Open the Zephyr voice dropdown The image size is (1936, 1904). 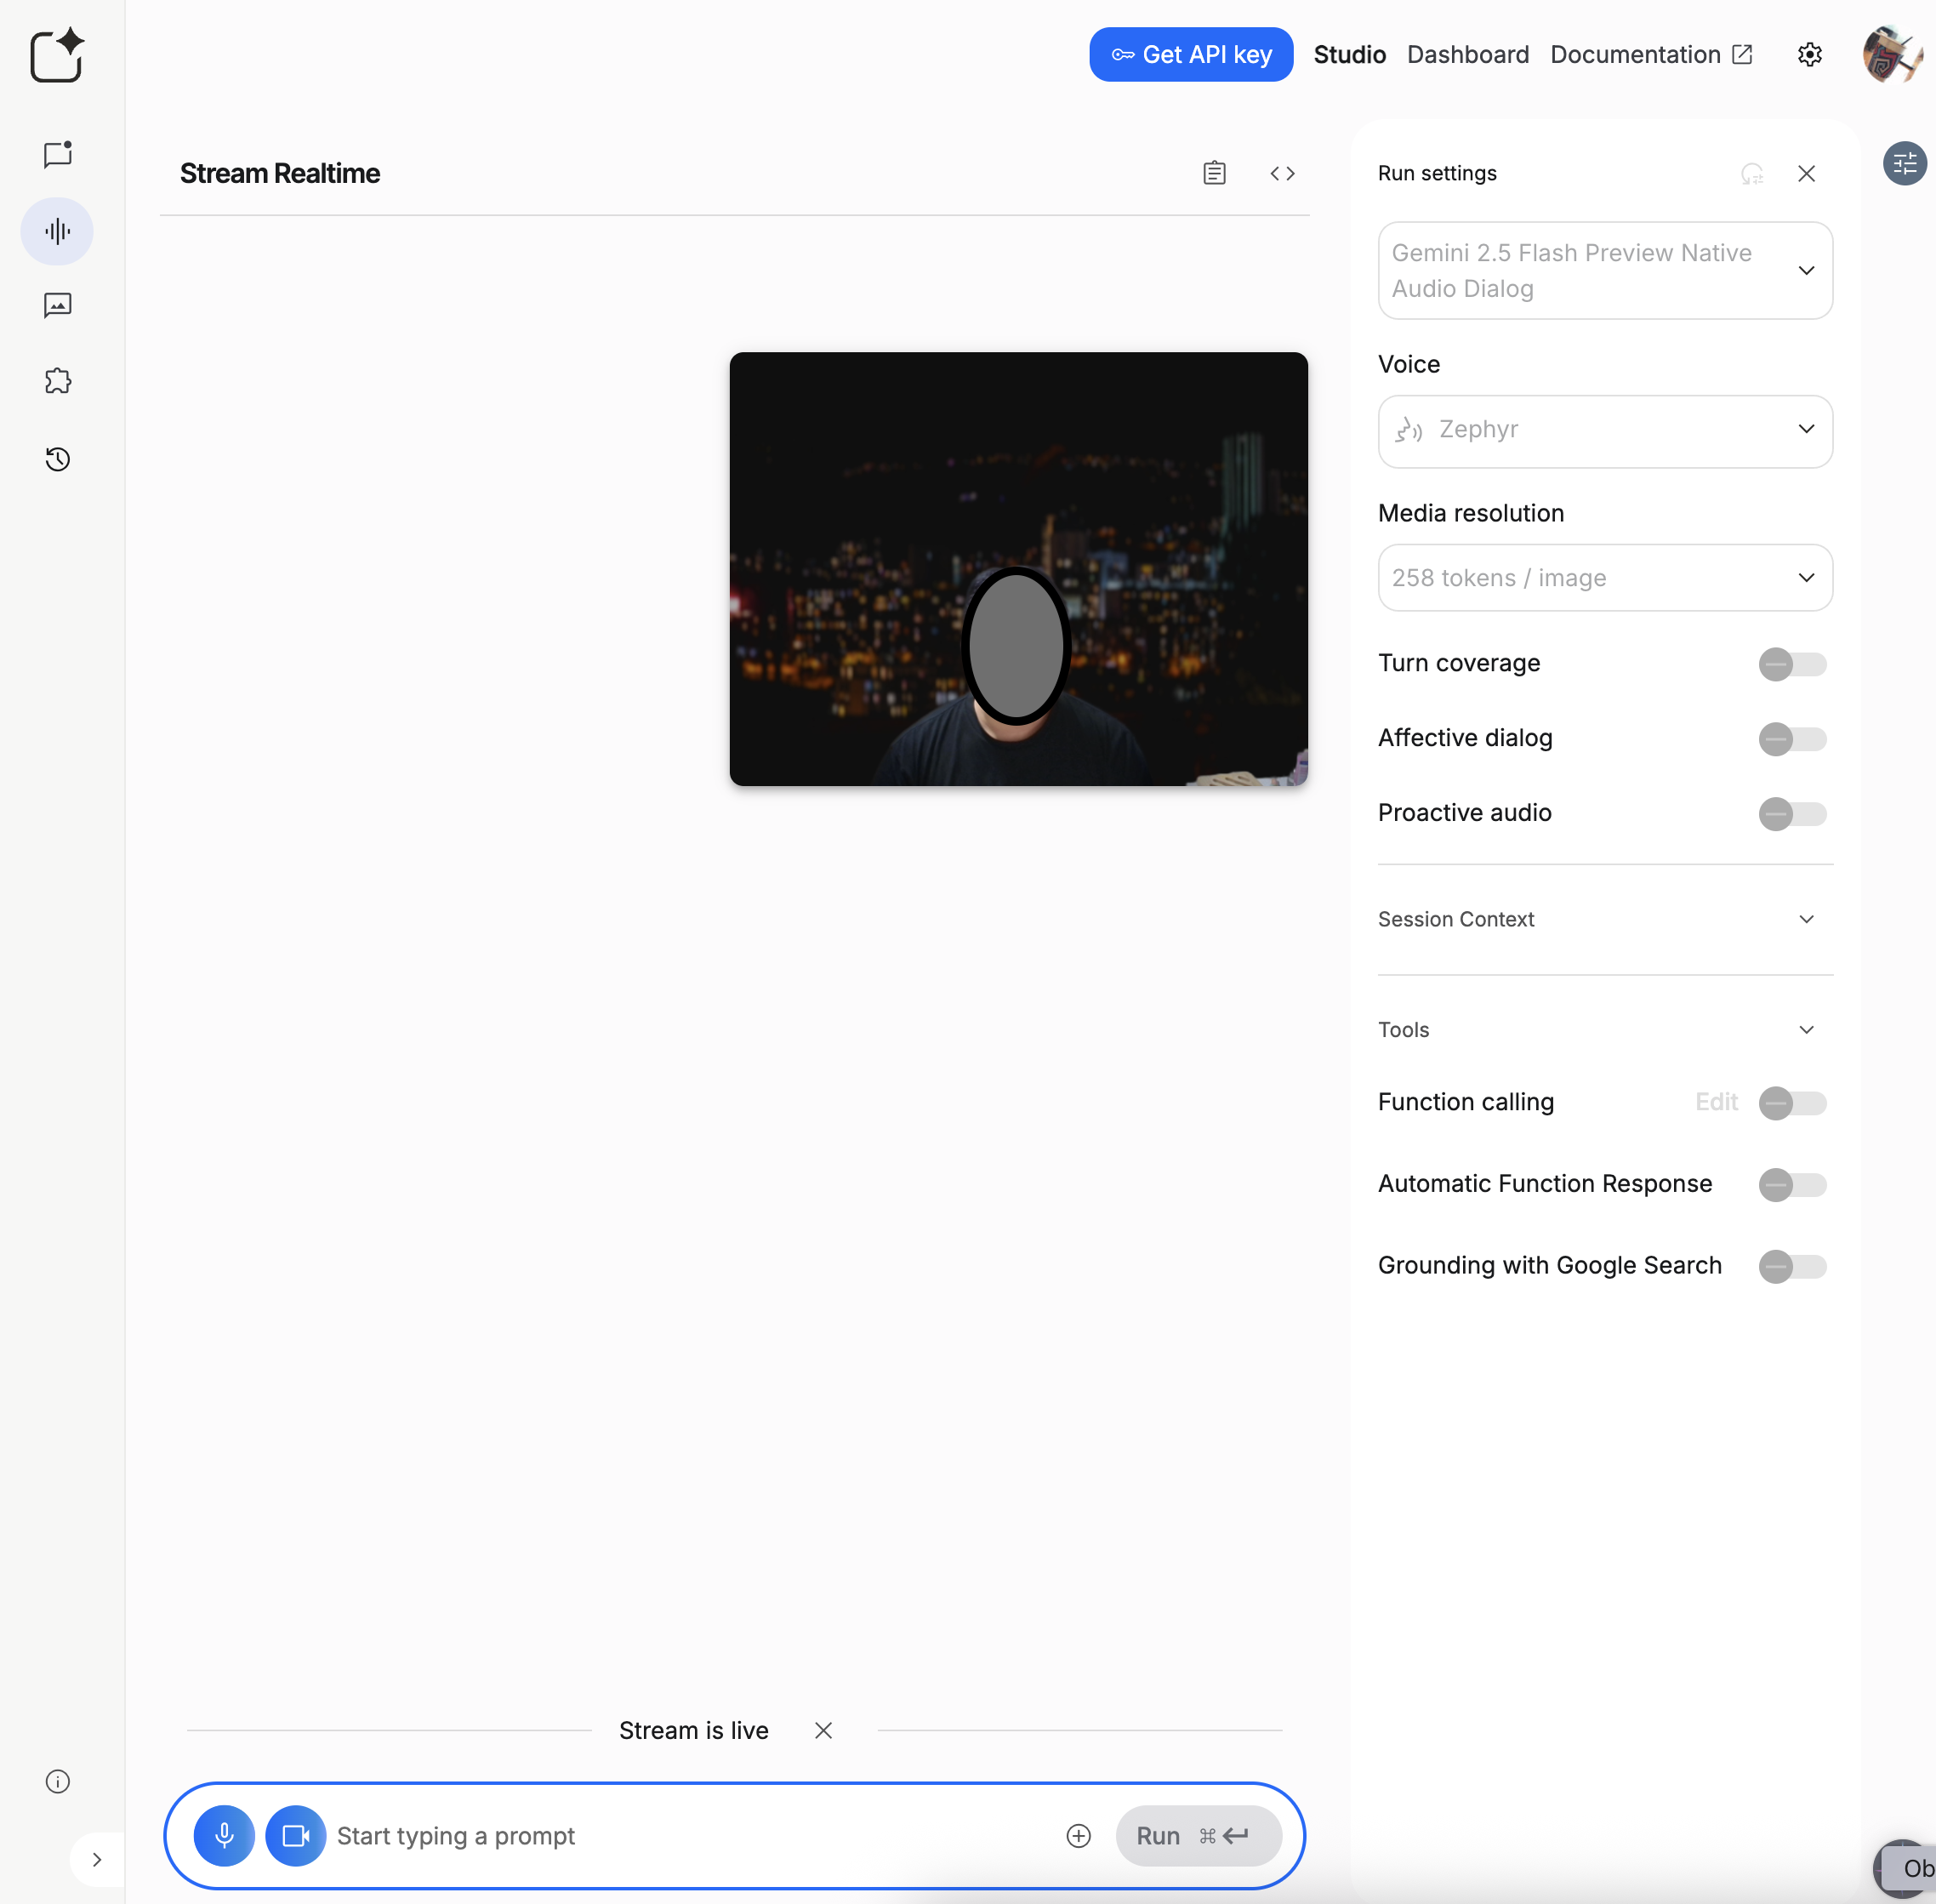coord(1605,431)
